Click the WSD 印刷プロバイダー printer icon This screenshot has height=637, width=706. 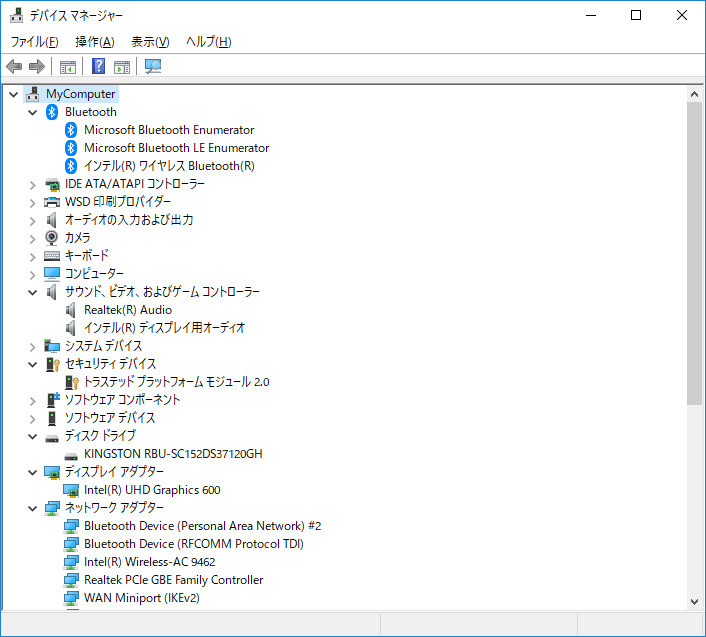52,202
